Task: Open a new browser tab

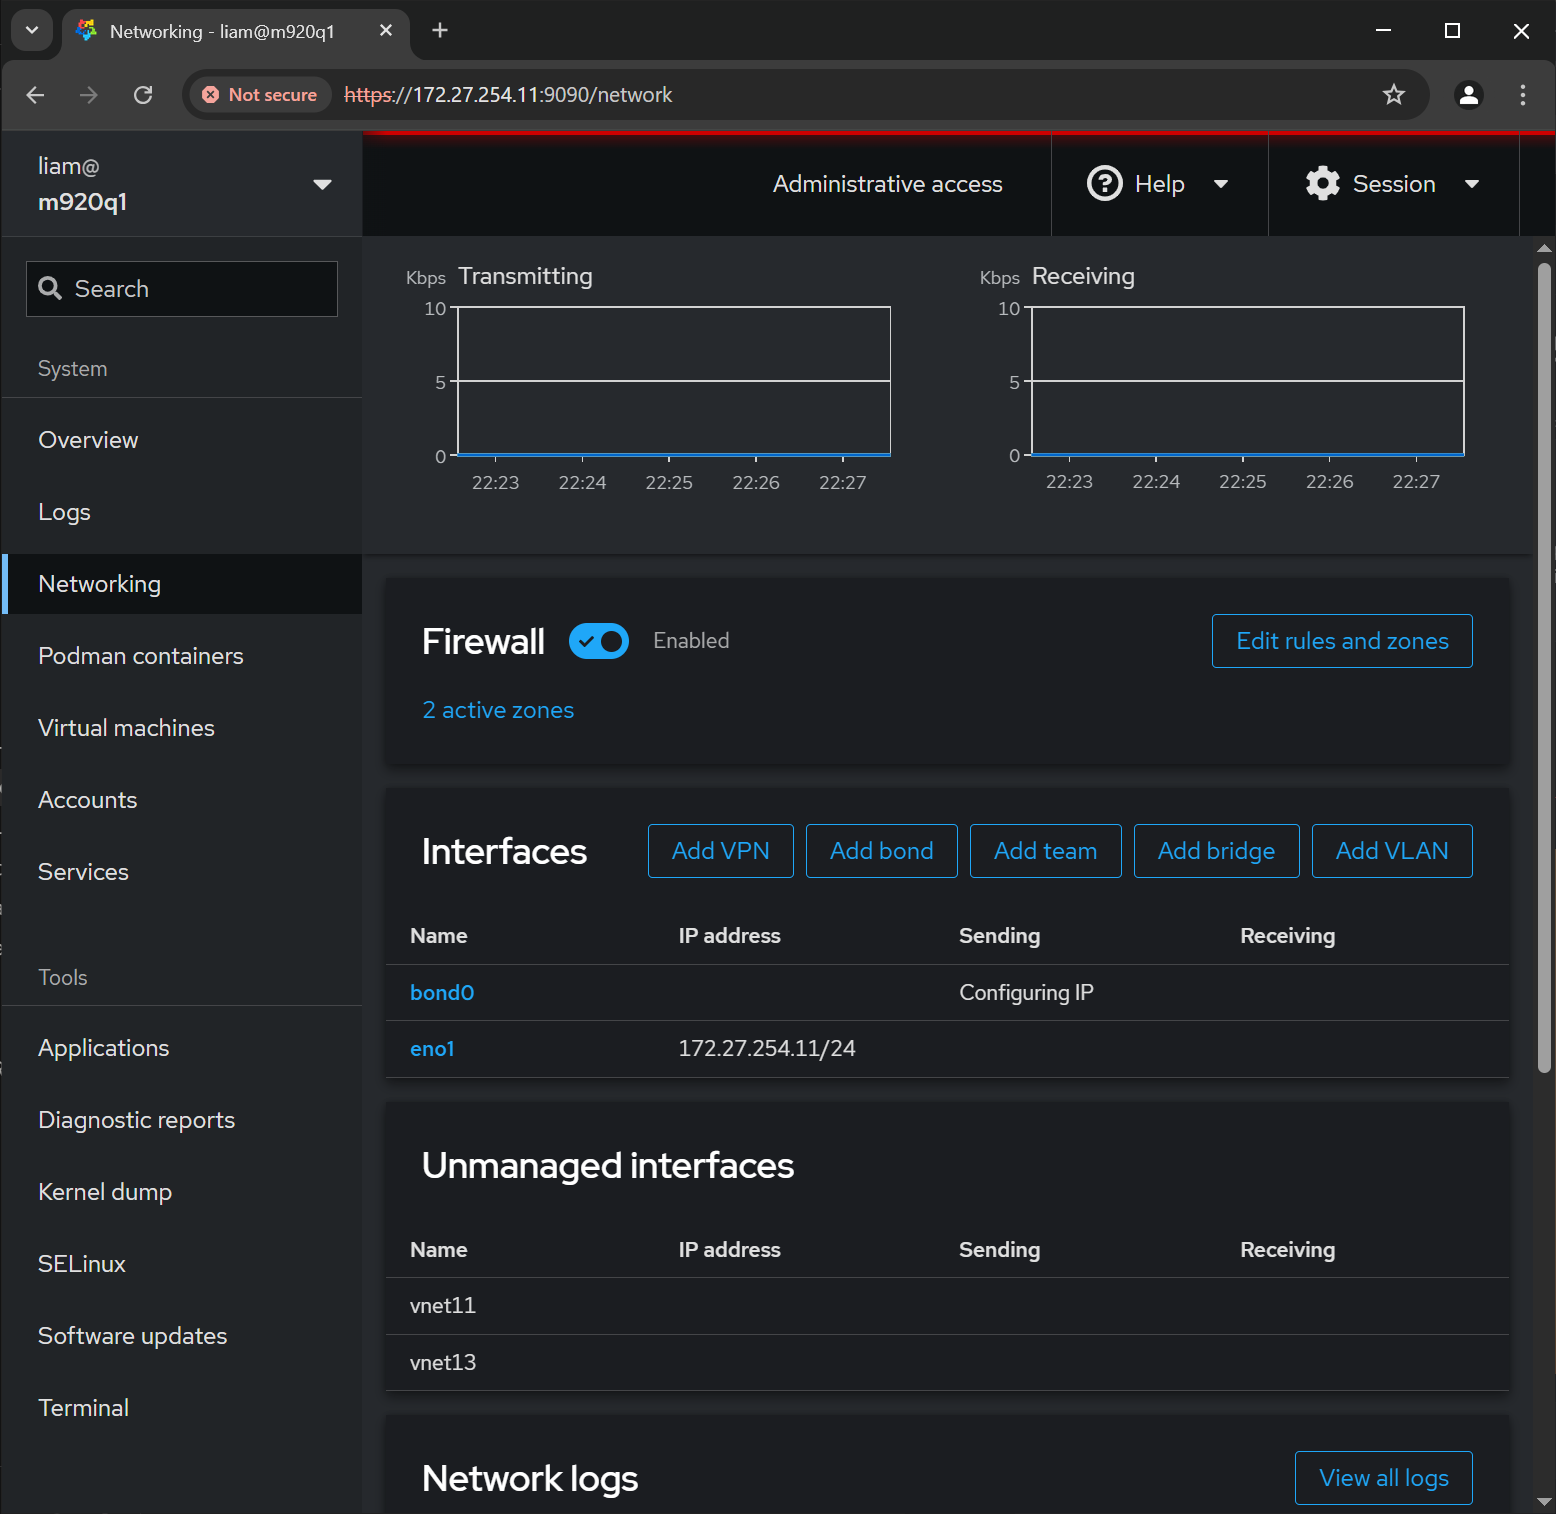Action: point(440,30)
